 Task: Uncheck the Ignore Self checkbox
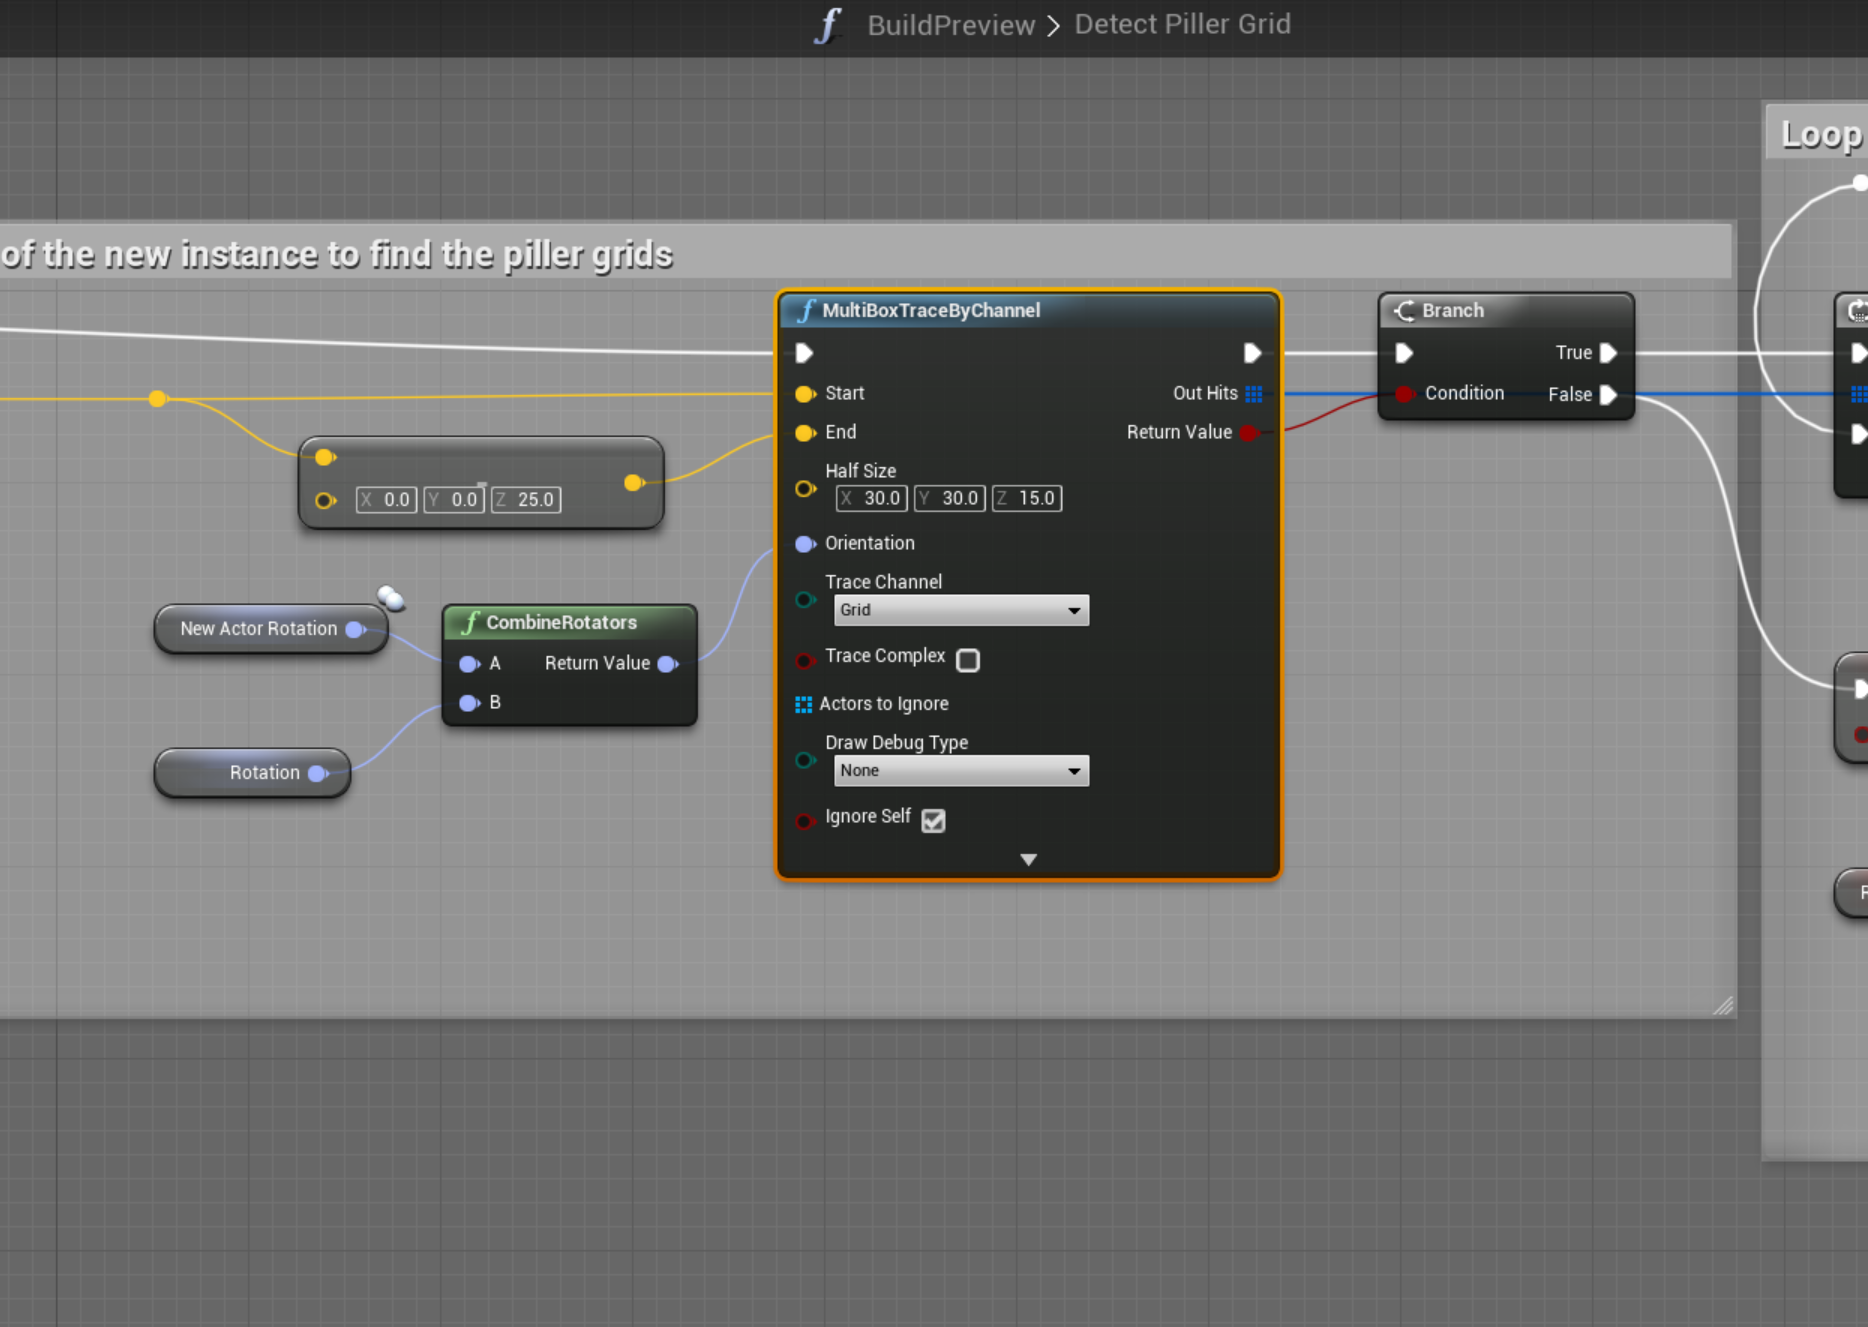[x=933, y=821]
